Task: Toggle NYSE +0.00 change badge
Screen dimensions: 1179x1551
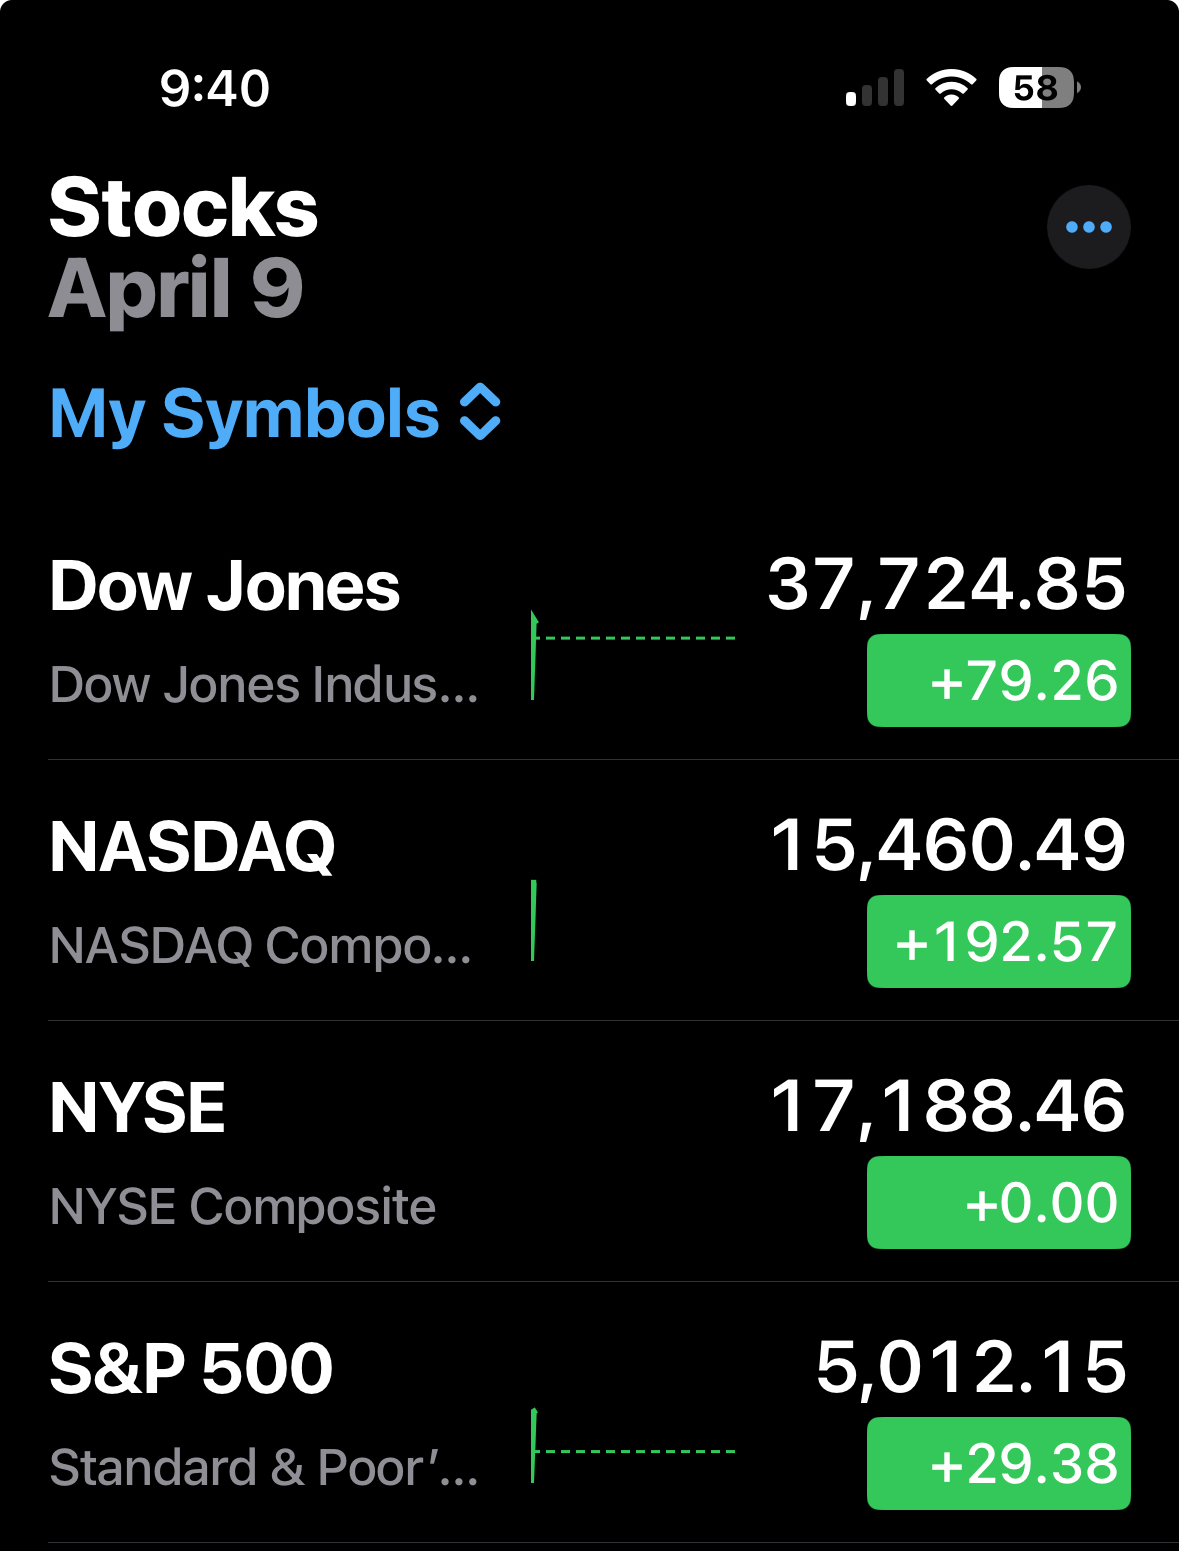Action: [x=998, y=1203]
